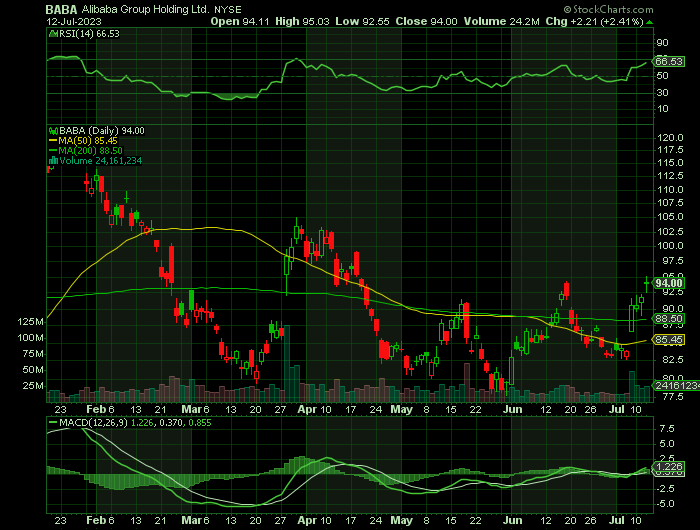
Task: Click the 88.50 MA(200) price tag
Action: [x=668, y=319]
